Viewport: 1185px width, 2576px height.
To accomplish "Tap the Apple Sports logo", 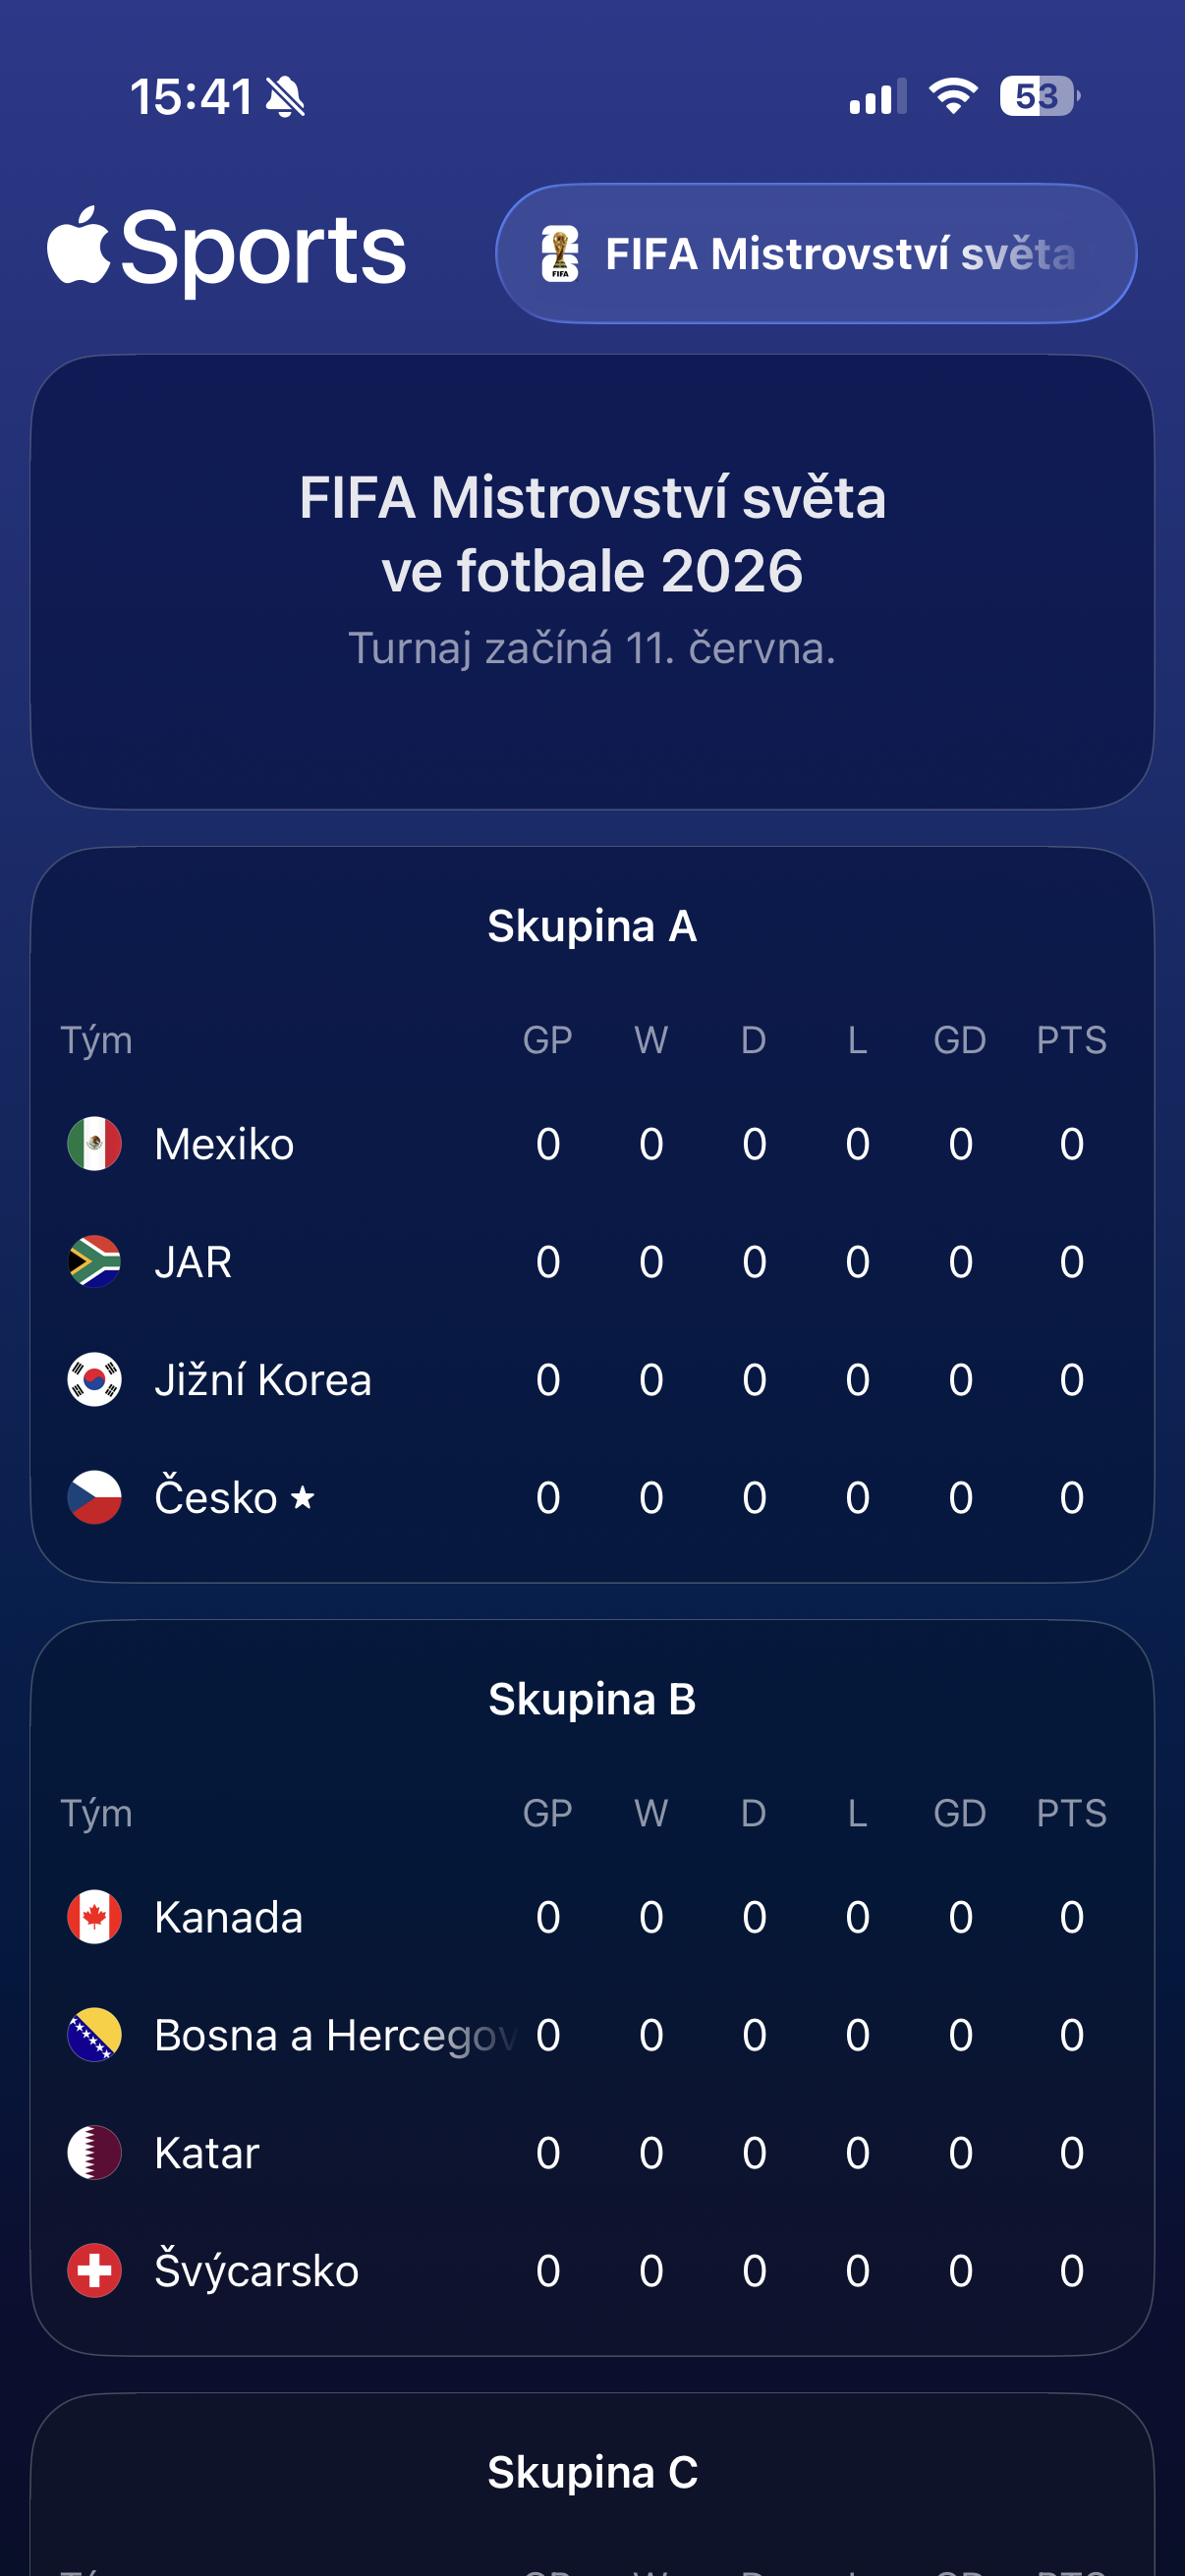I will 227,249.
